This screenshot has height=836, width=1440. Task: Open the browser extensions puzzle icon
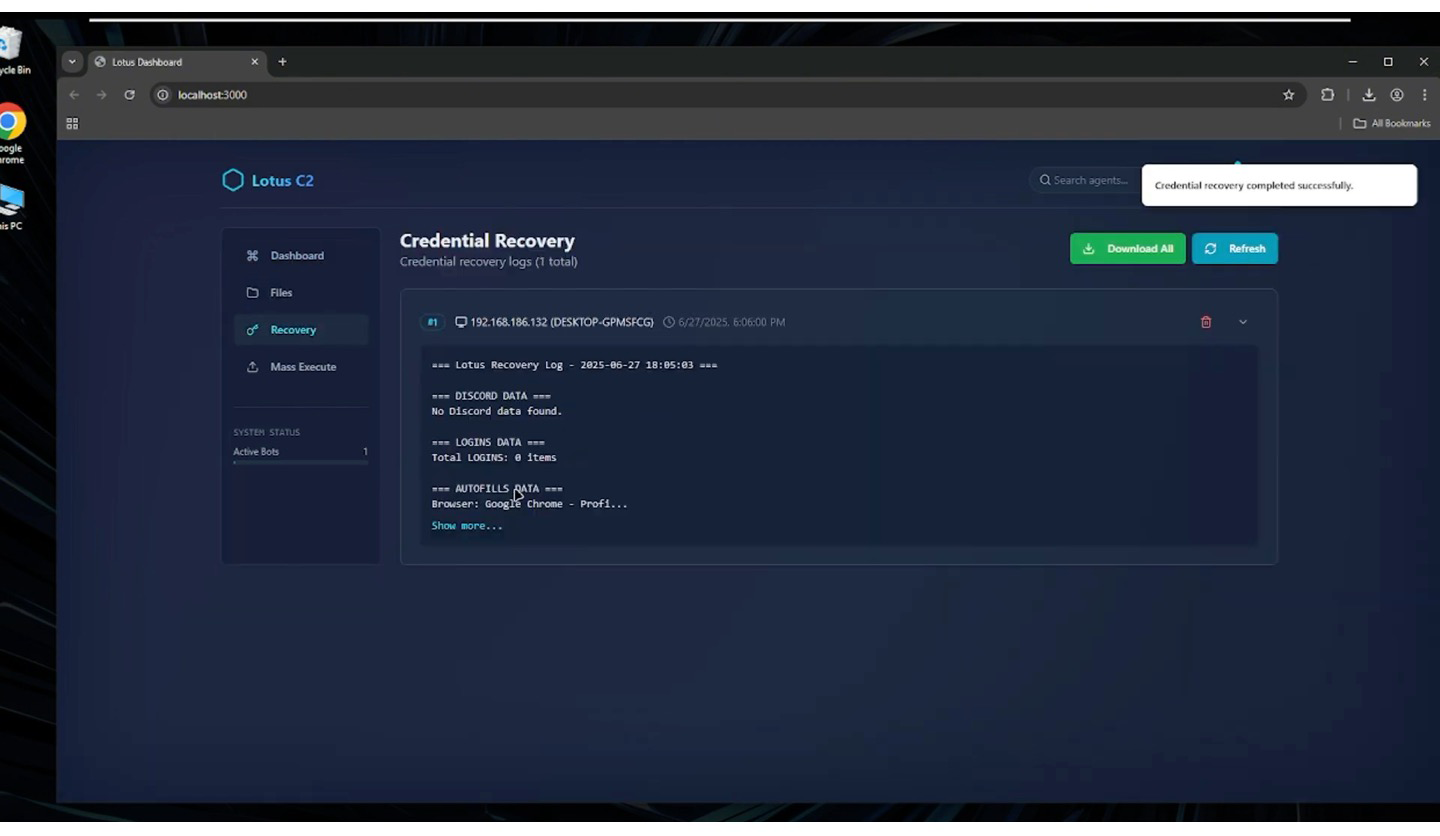click(1327, 95)
